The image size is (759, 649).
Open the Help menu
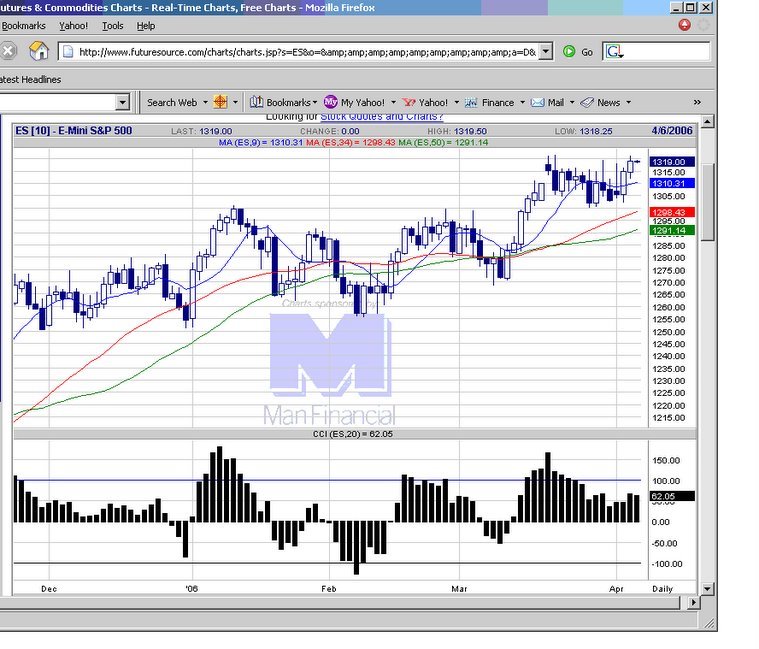(x=146, y=26)
